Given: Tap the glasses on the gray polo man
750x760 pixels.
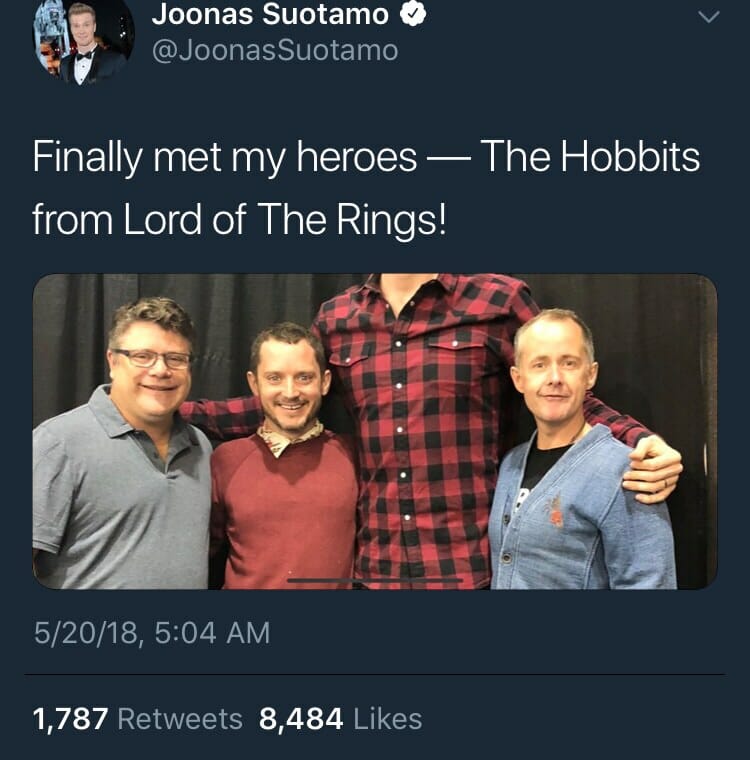Looking at the screenshot, I should 152,357.
